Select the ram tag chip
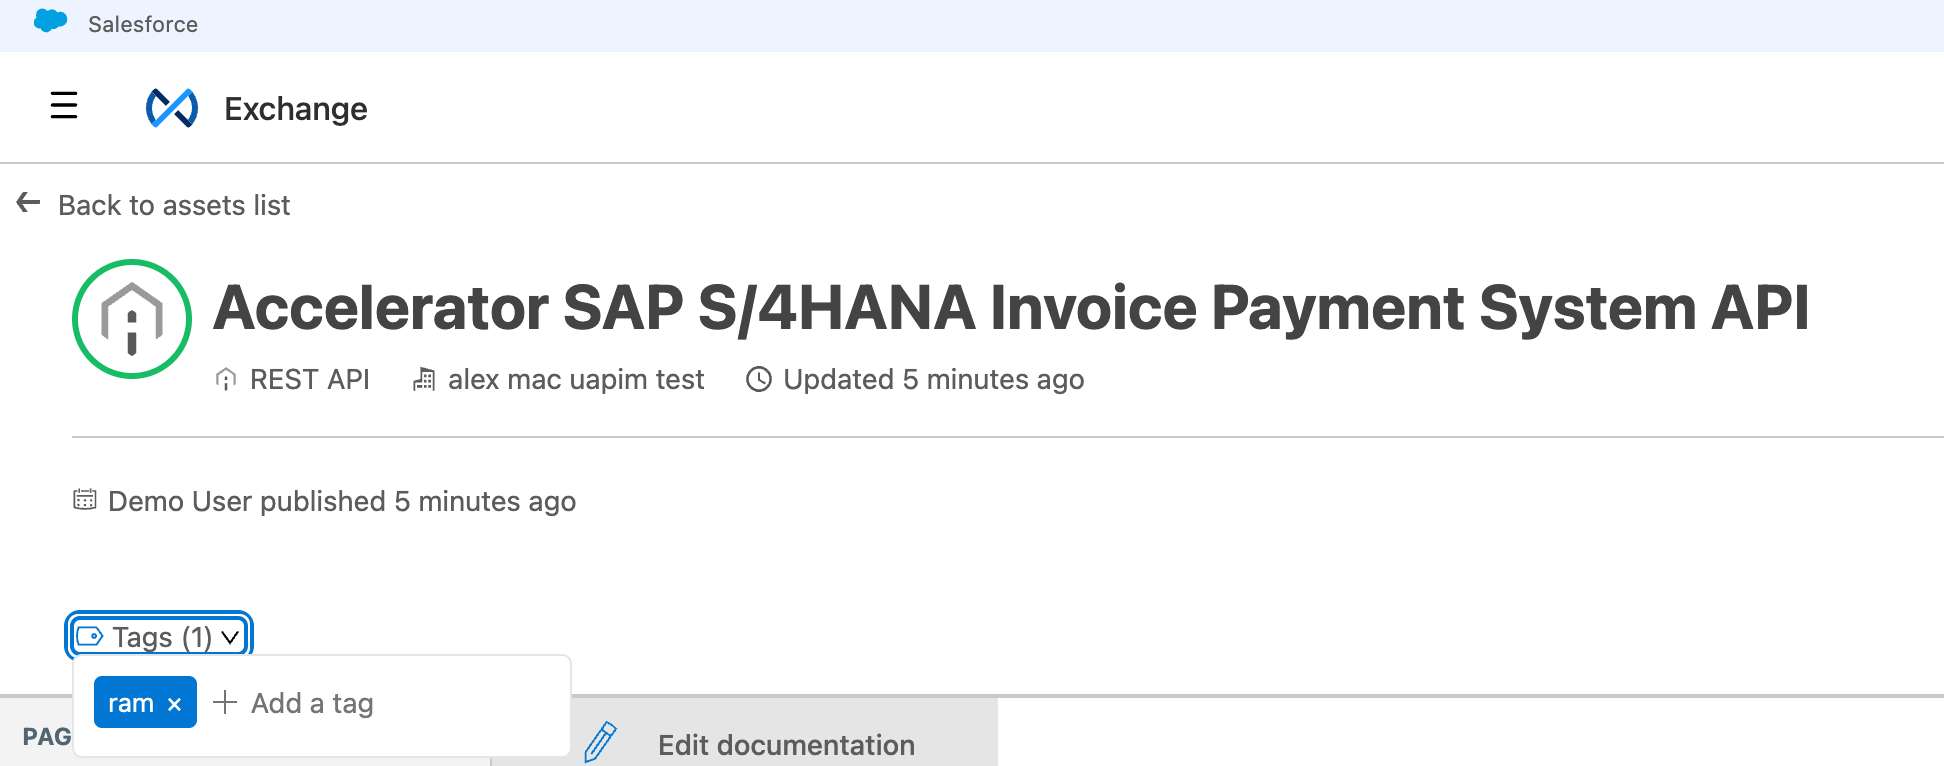The width and height of the screenshot is (1944, 766). pos(130,704)
